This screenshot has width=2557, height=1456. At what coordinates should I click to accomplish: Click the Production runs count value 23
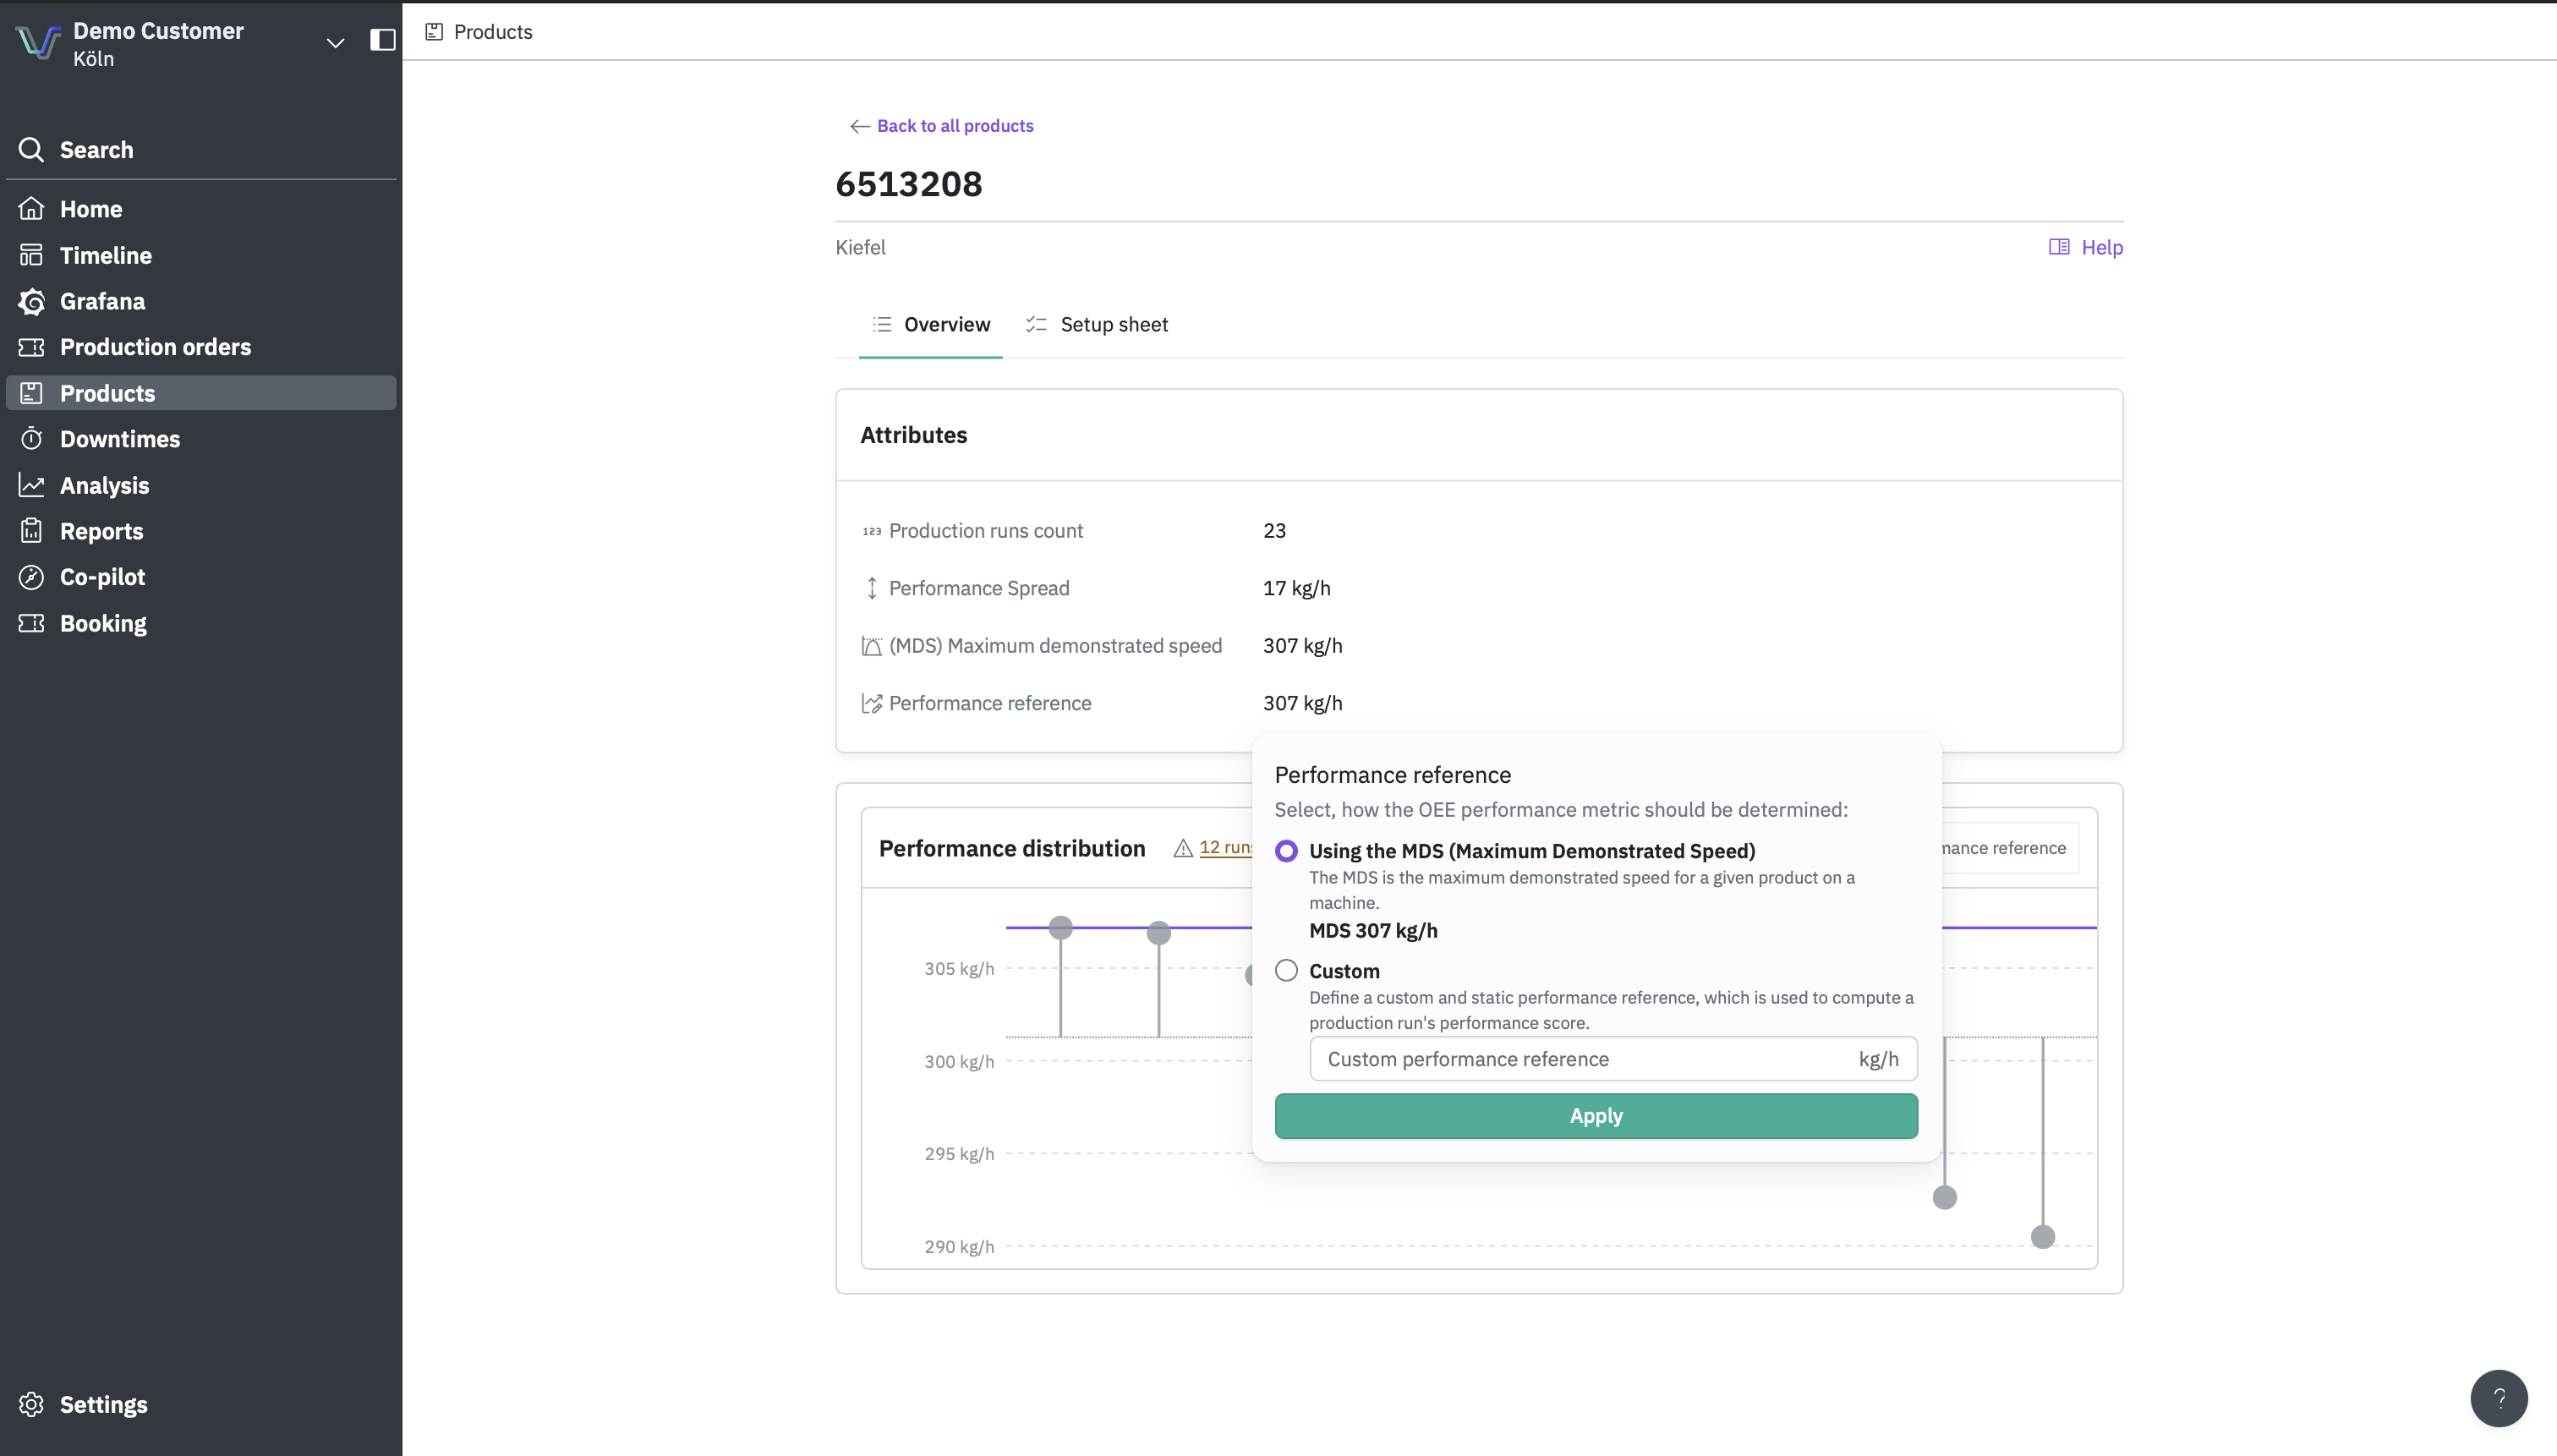click(x=1274, y=531)
